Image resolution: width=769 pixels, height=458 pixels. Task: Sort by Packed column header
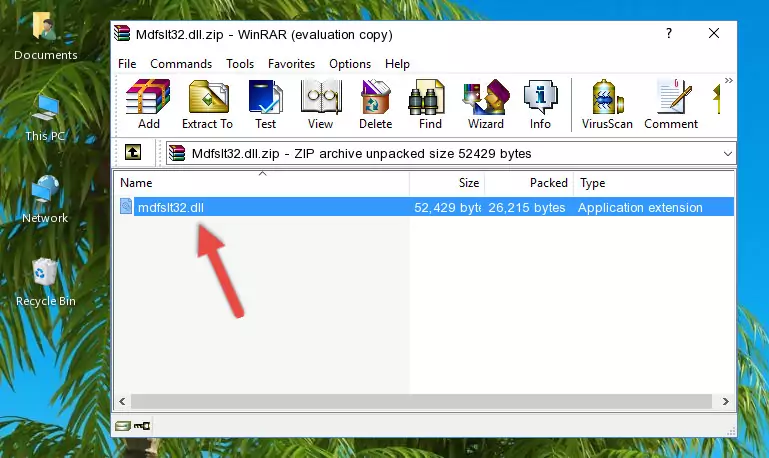[x=529, y=183]
